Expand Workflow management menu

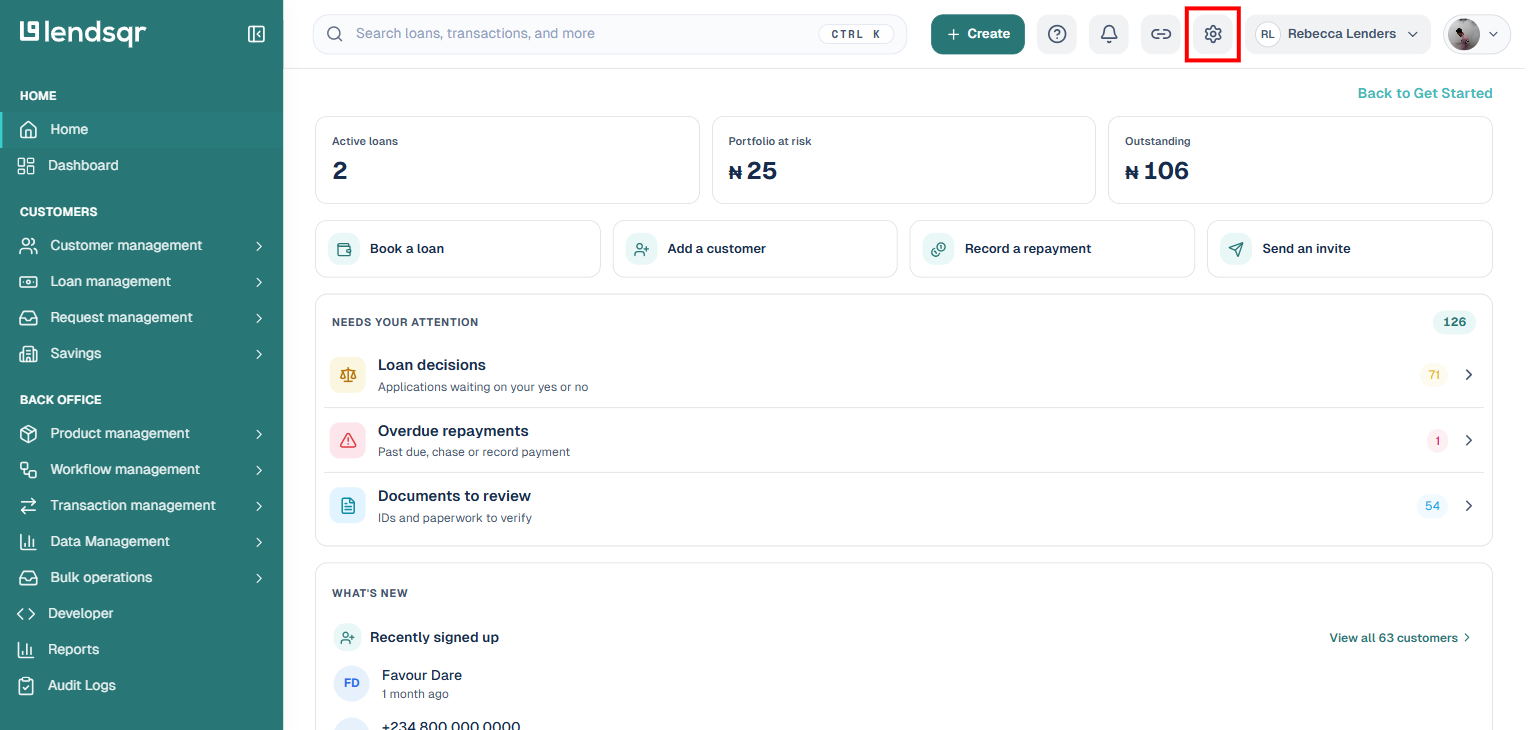(x=142, y=470)
